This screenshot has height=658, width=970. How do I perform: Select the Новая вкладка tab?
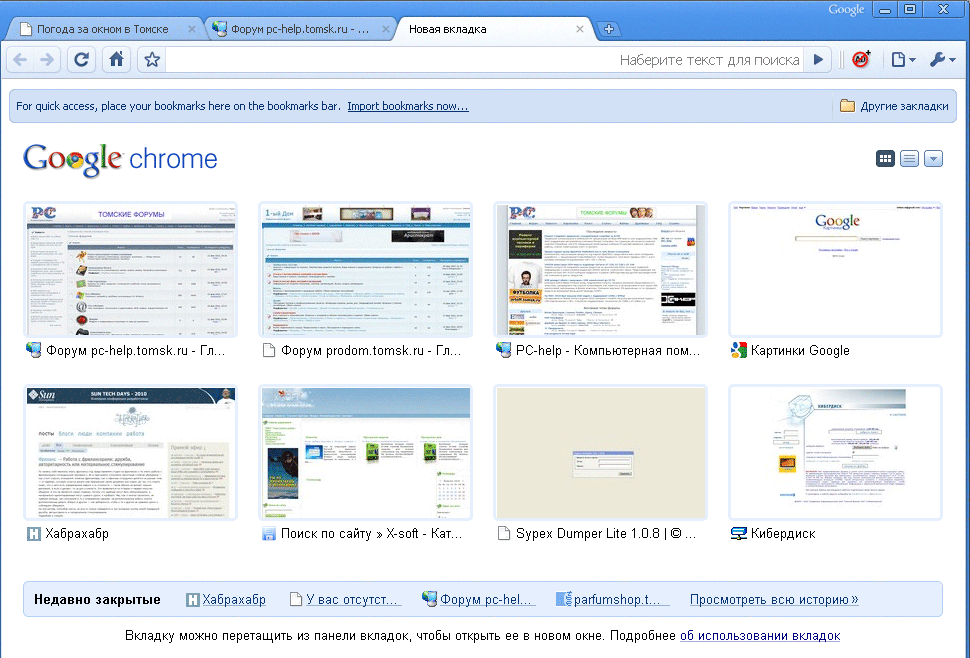click(495, 29)
